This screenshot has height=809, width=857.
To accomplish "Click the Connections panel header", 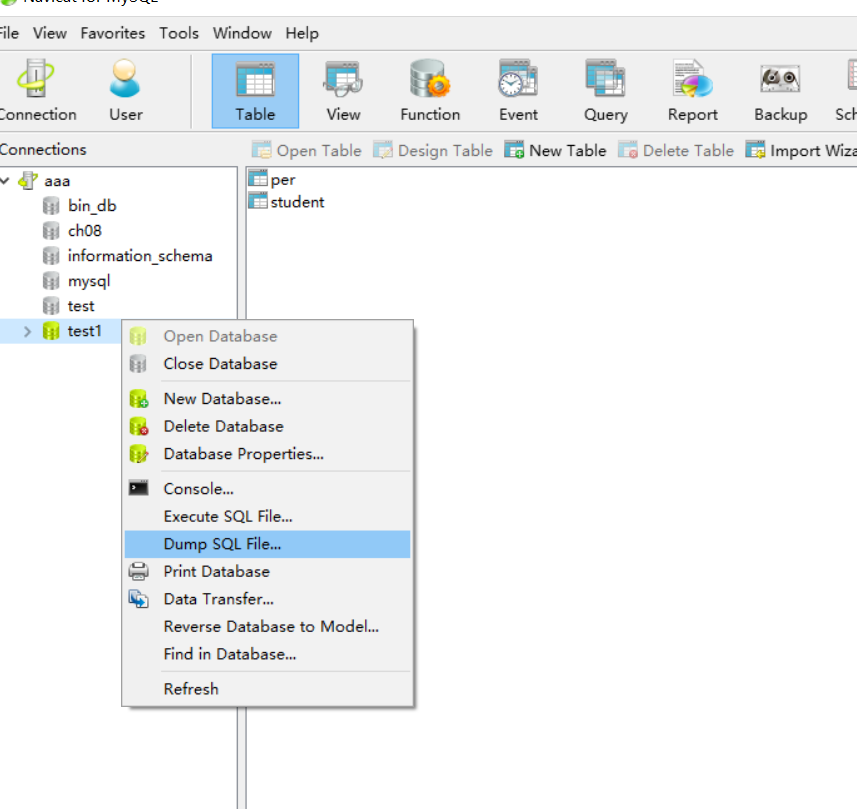I will [x=43, y=150].
